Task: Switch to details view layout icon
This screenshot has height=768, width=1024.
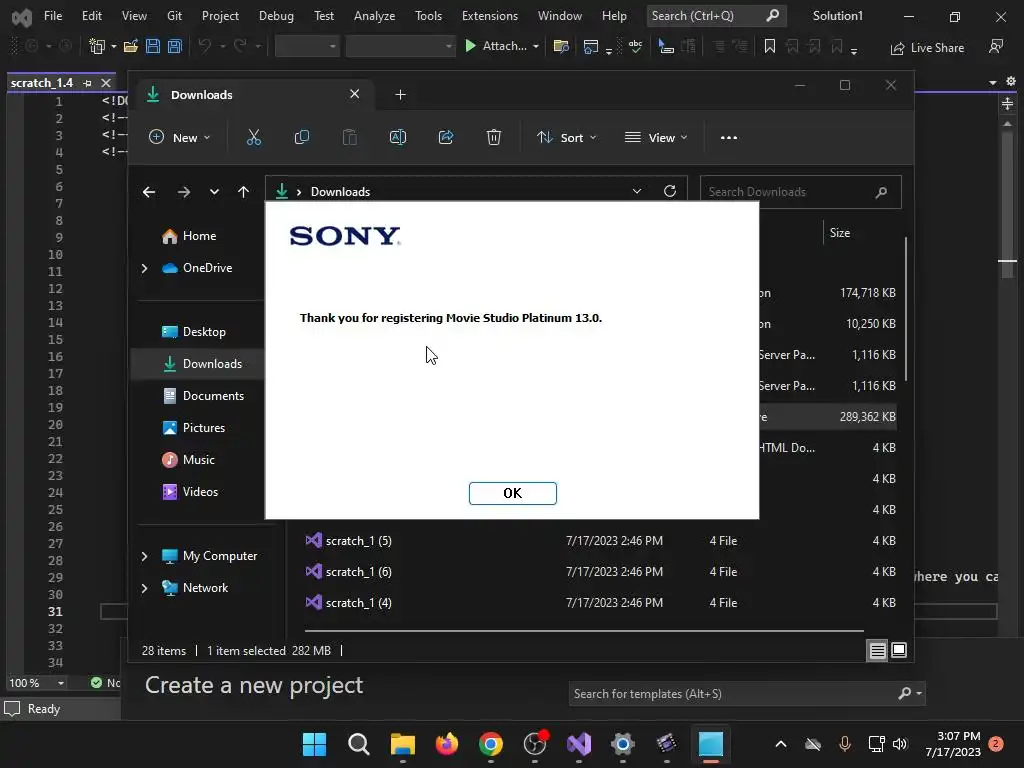Action: tap(877, 650)
